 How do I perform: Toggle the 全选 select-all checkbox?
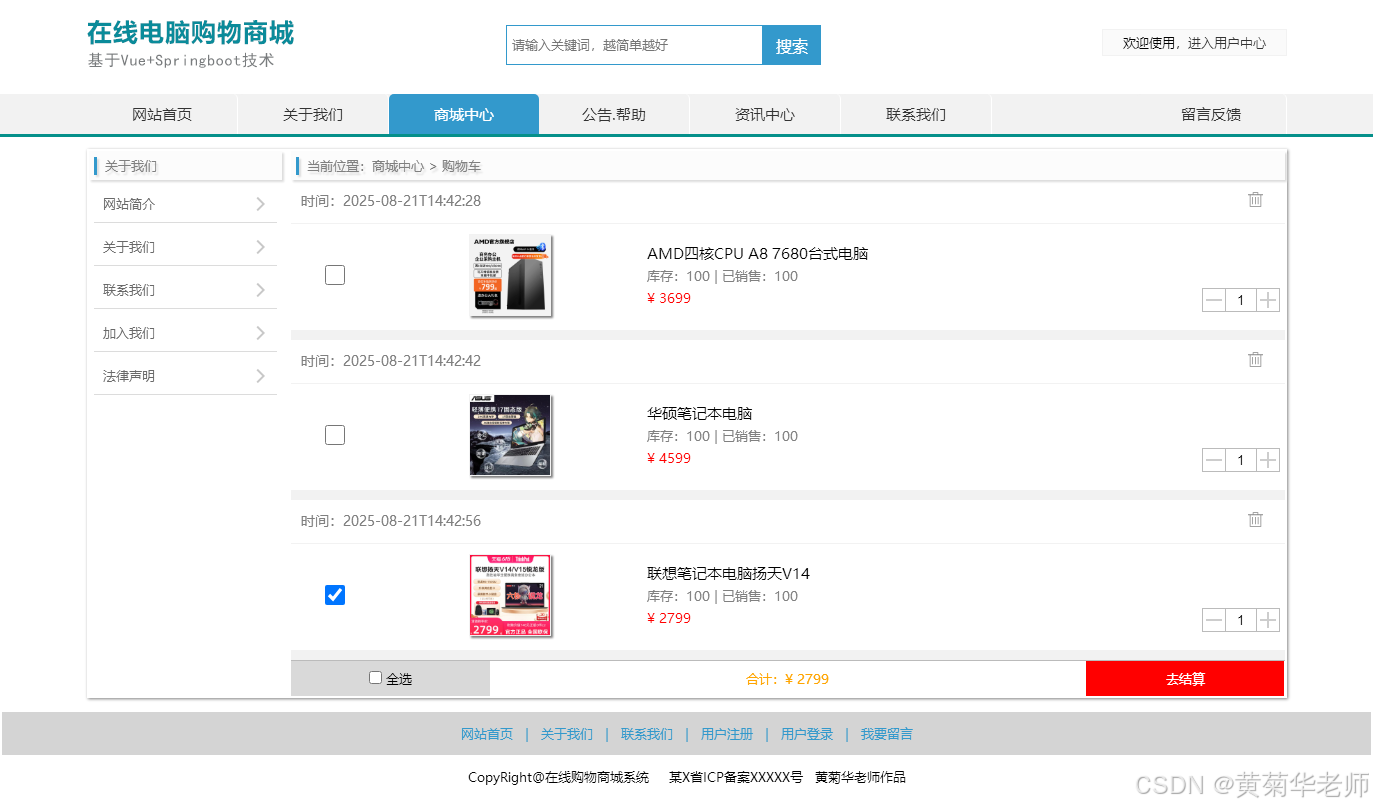[x=376, y=678]
